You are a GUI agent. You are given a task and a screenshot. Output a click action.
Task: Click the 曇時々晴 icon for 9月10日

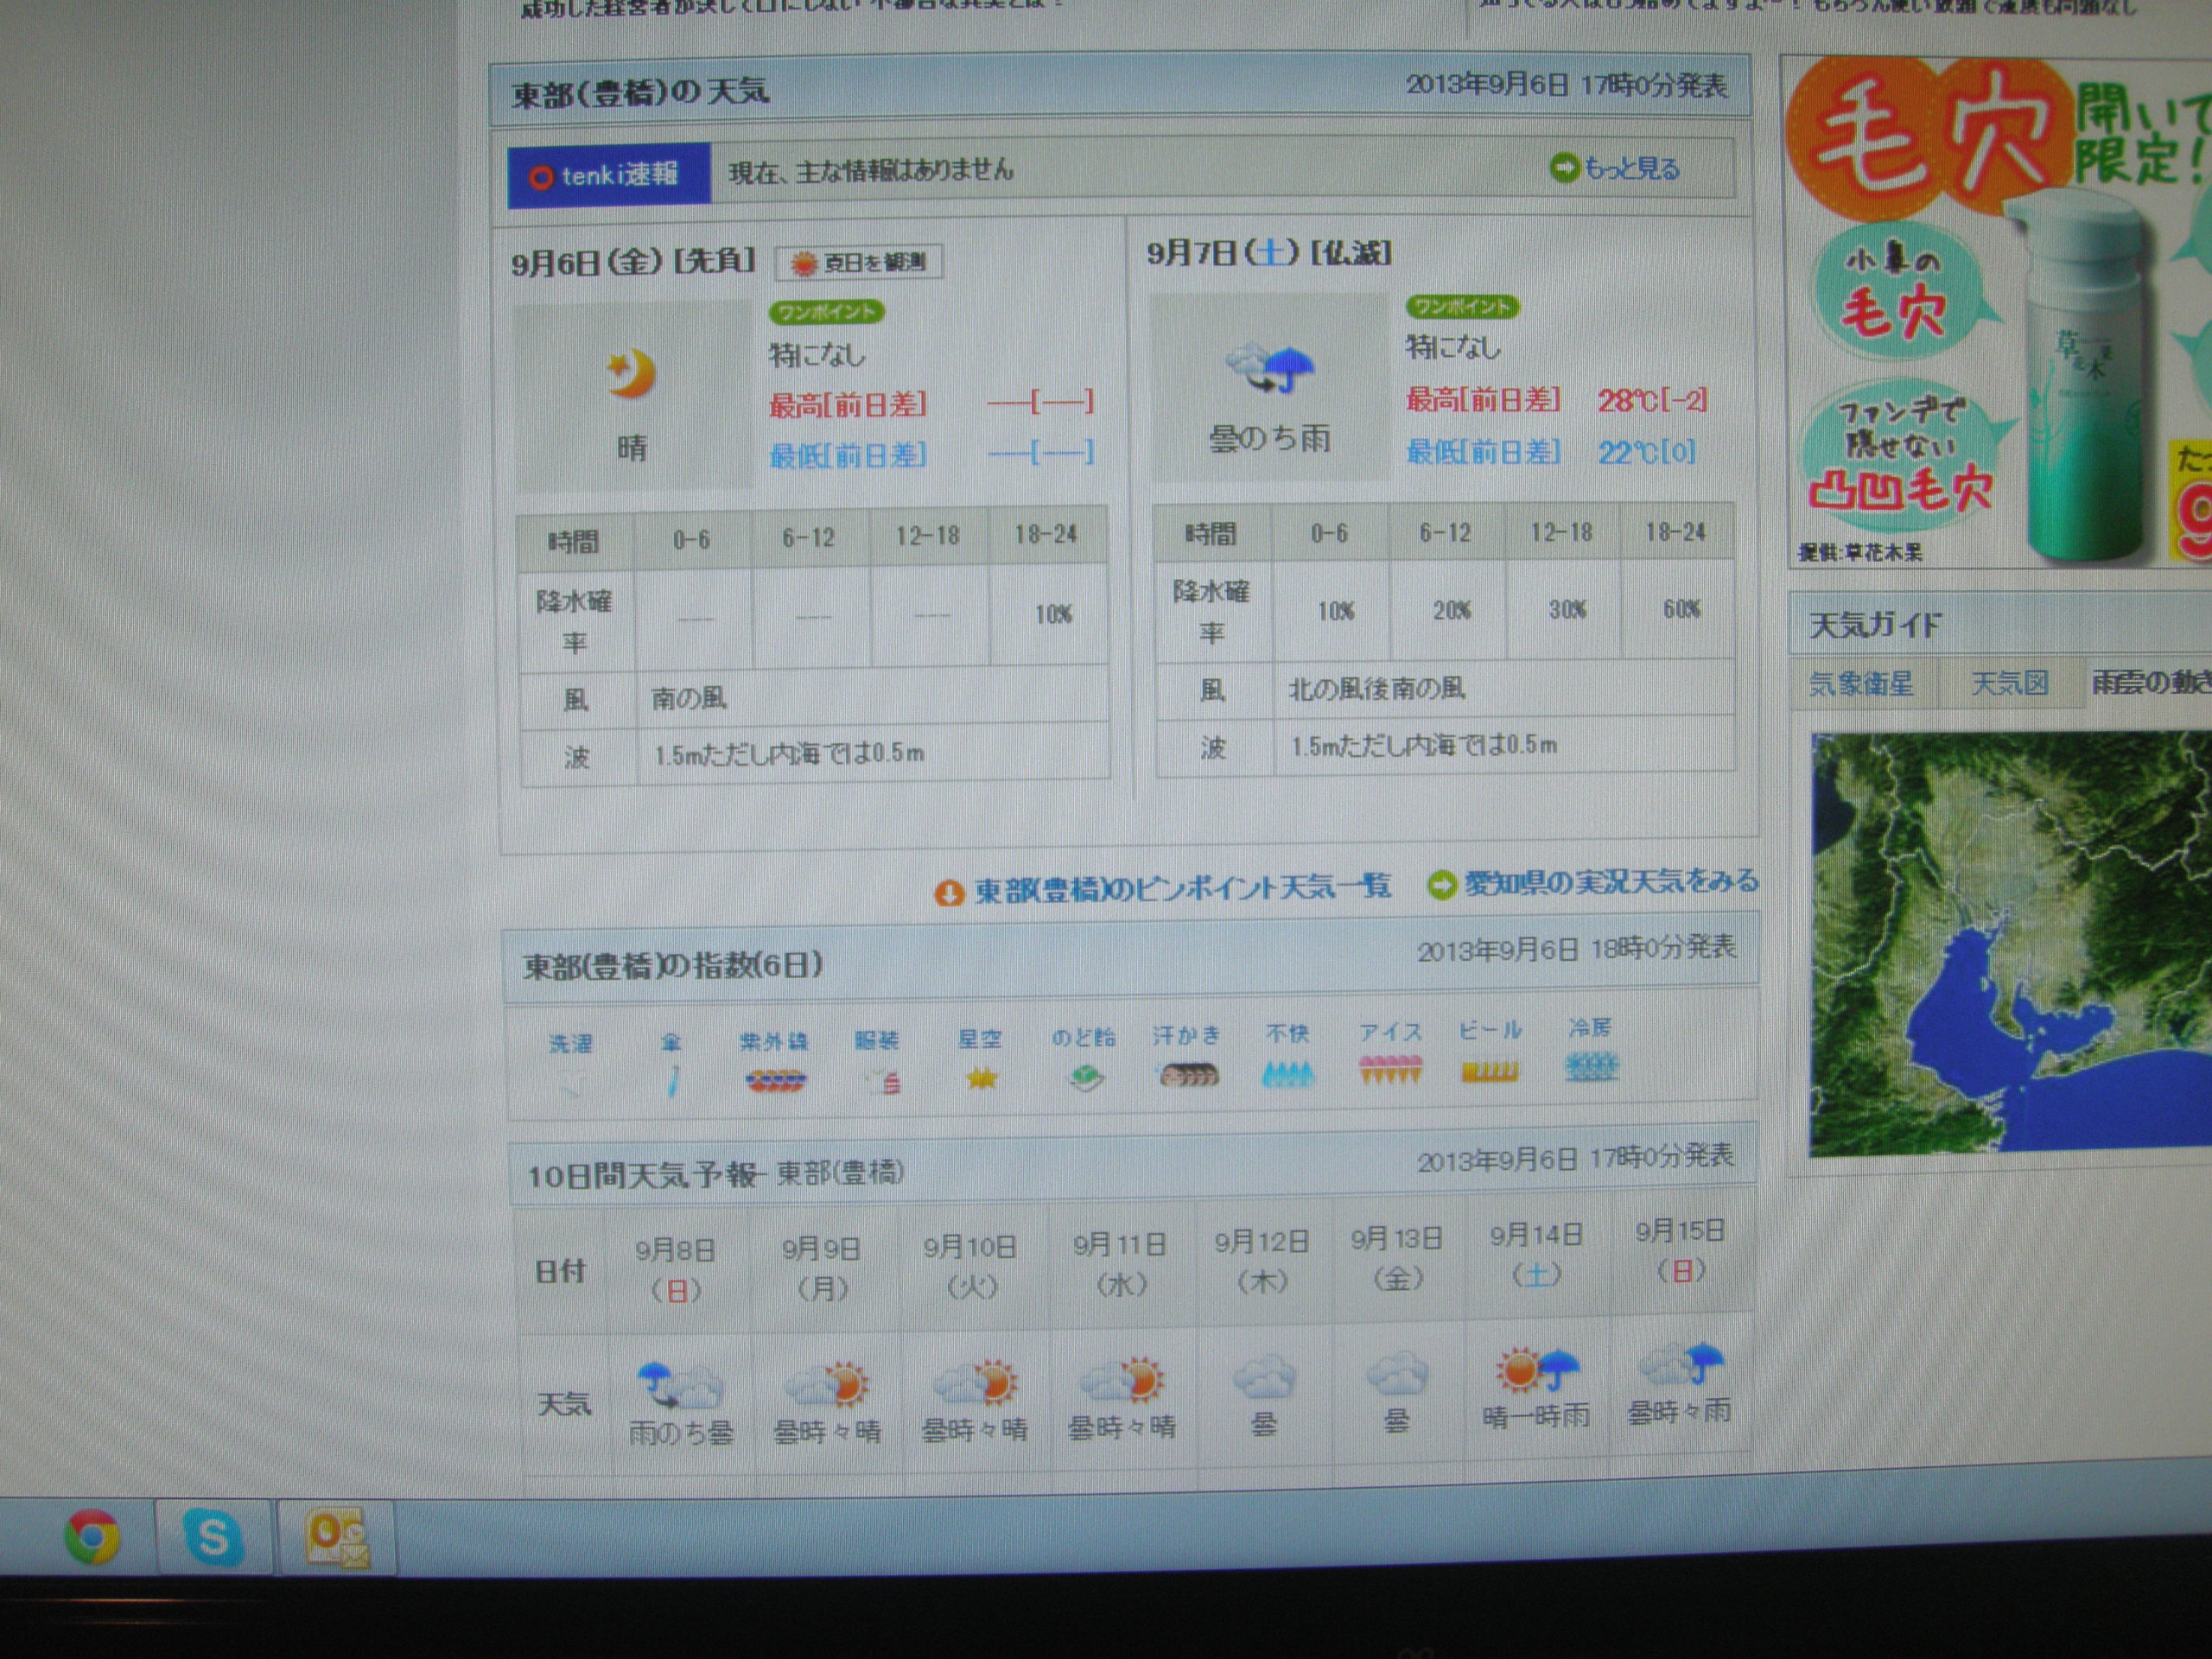click(975, 1382)
